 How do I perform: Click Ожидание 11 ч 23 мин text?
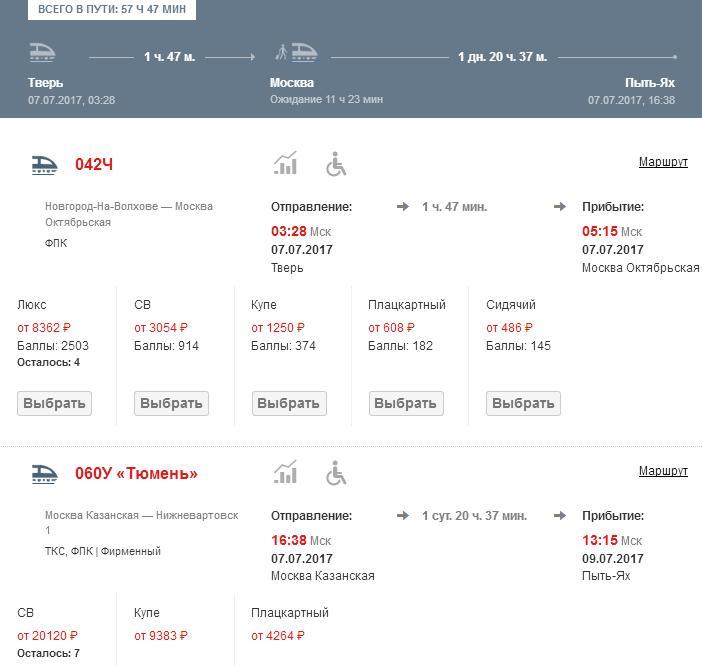click(326, 99)
